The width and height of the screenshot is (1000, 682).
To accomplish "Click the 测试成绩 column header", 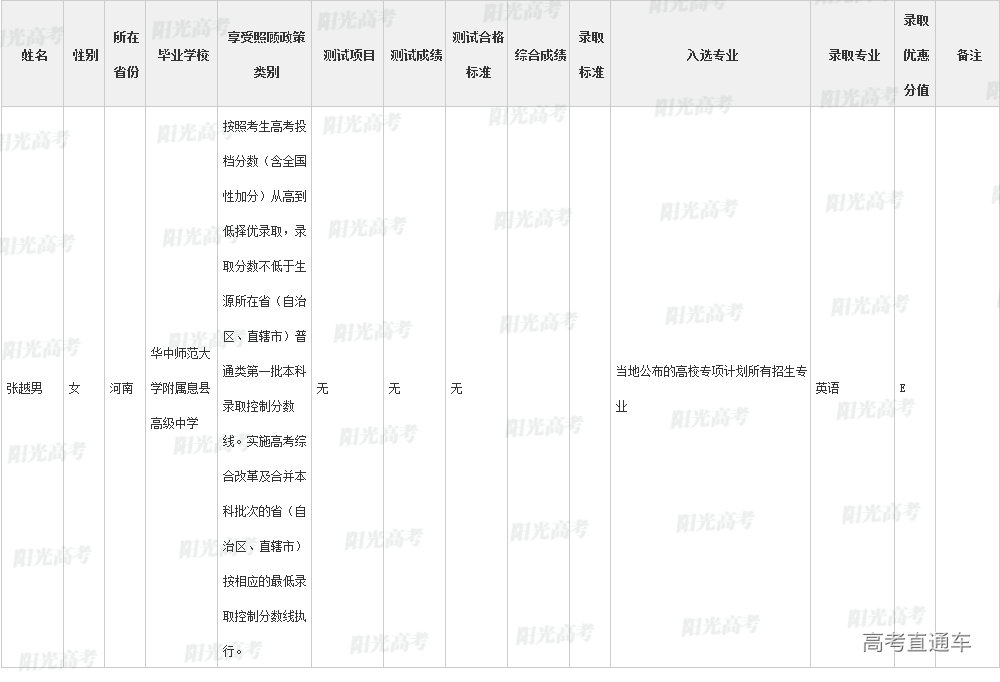I will click(x=416, y=55).
